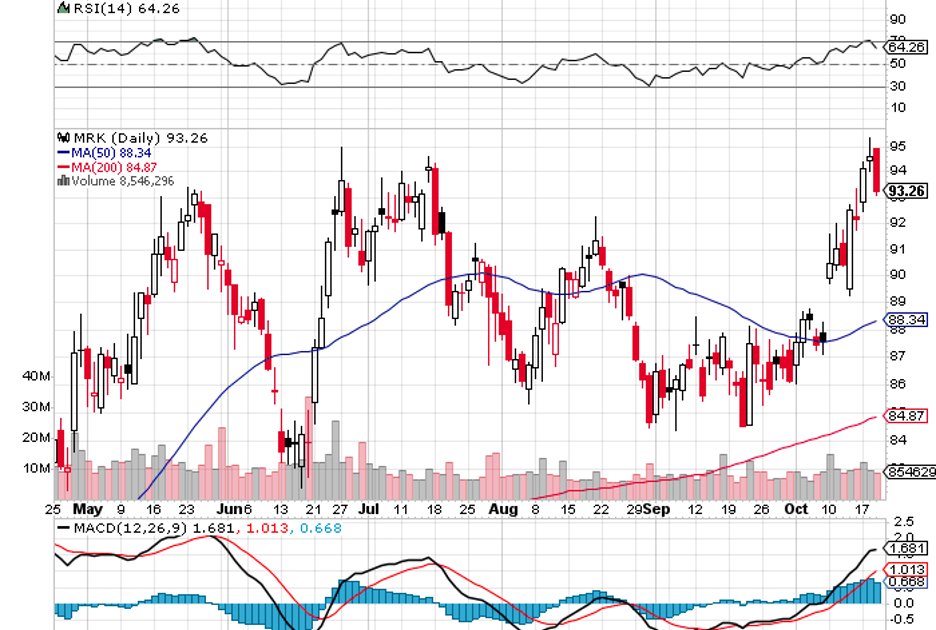
Task: Click the 40M volume axis label
Action: tap(36, 376)
